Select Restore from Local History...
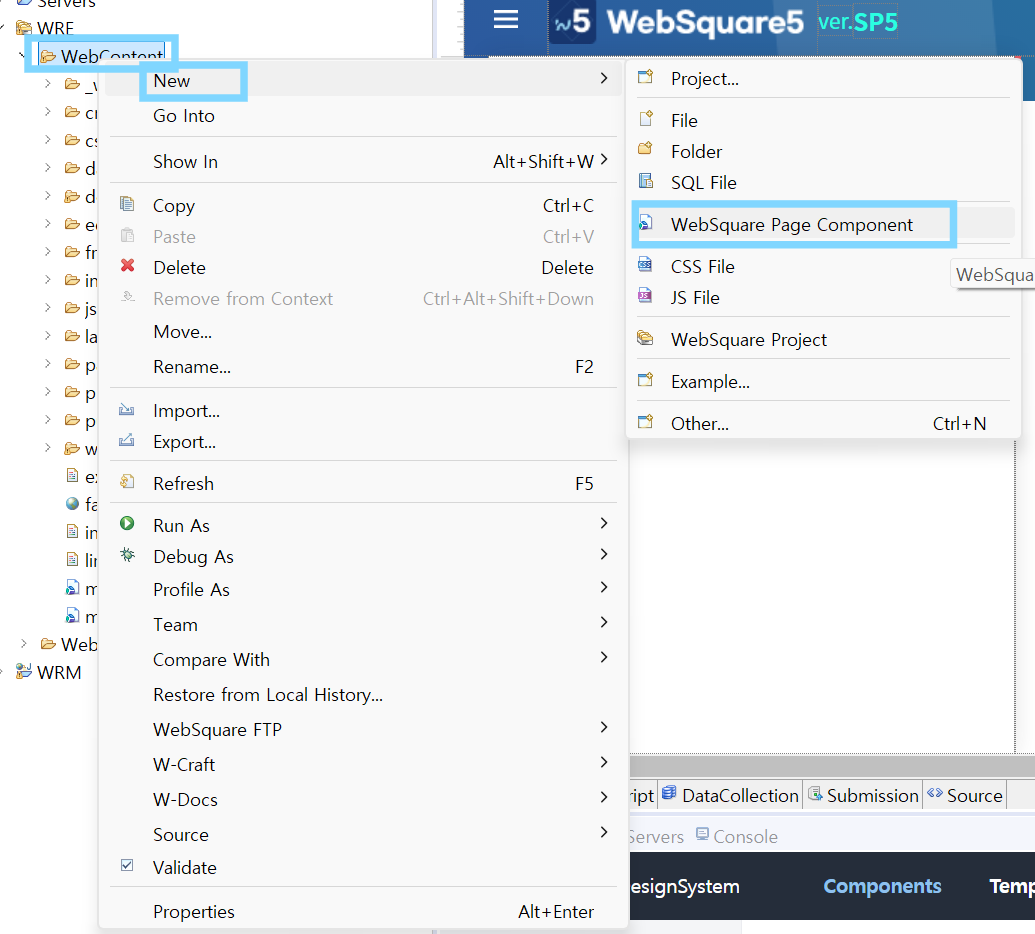 click(363, 695)
